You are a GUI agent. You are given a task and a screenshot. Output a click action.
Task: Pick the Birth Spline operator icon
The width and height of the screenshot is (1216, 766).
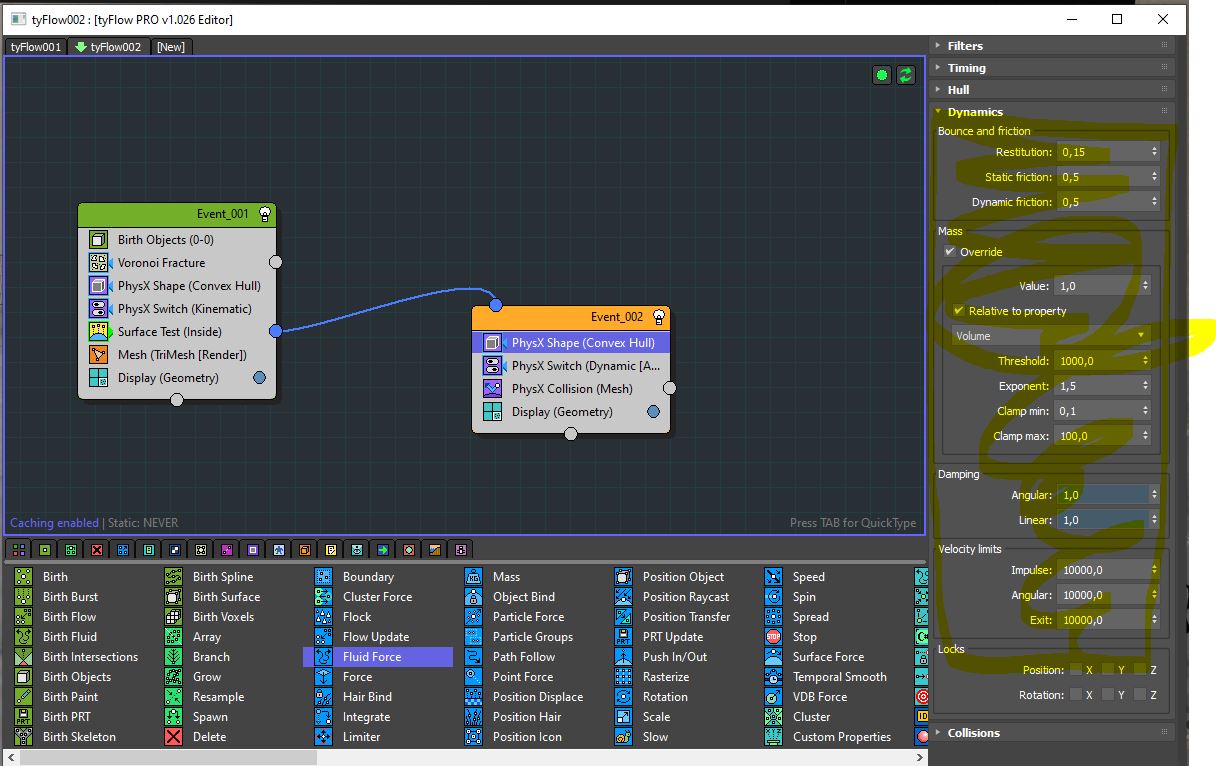(x=173, y=577)
